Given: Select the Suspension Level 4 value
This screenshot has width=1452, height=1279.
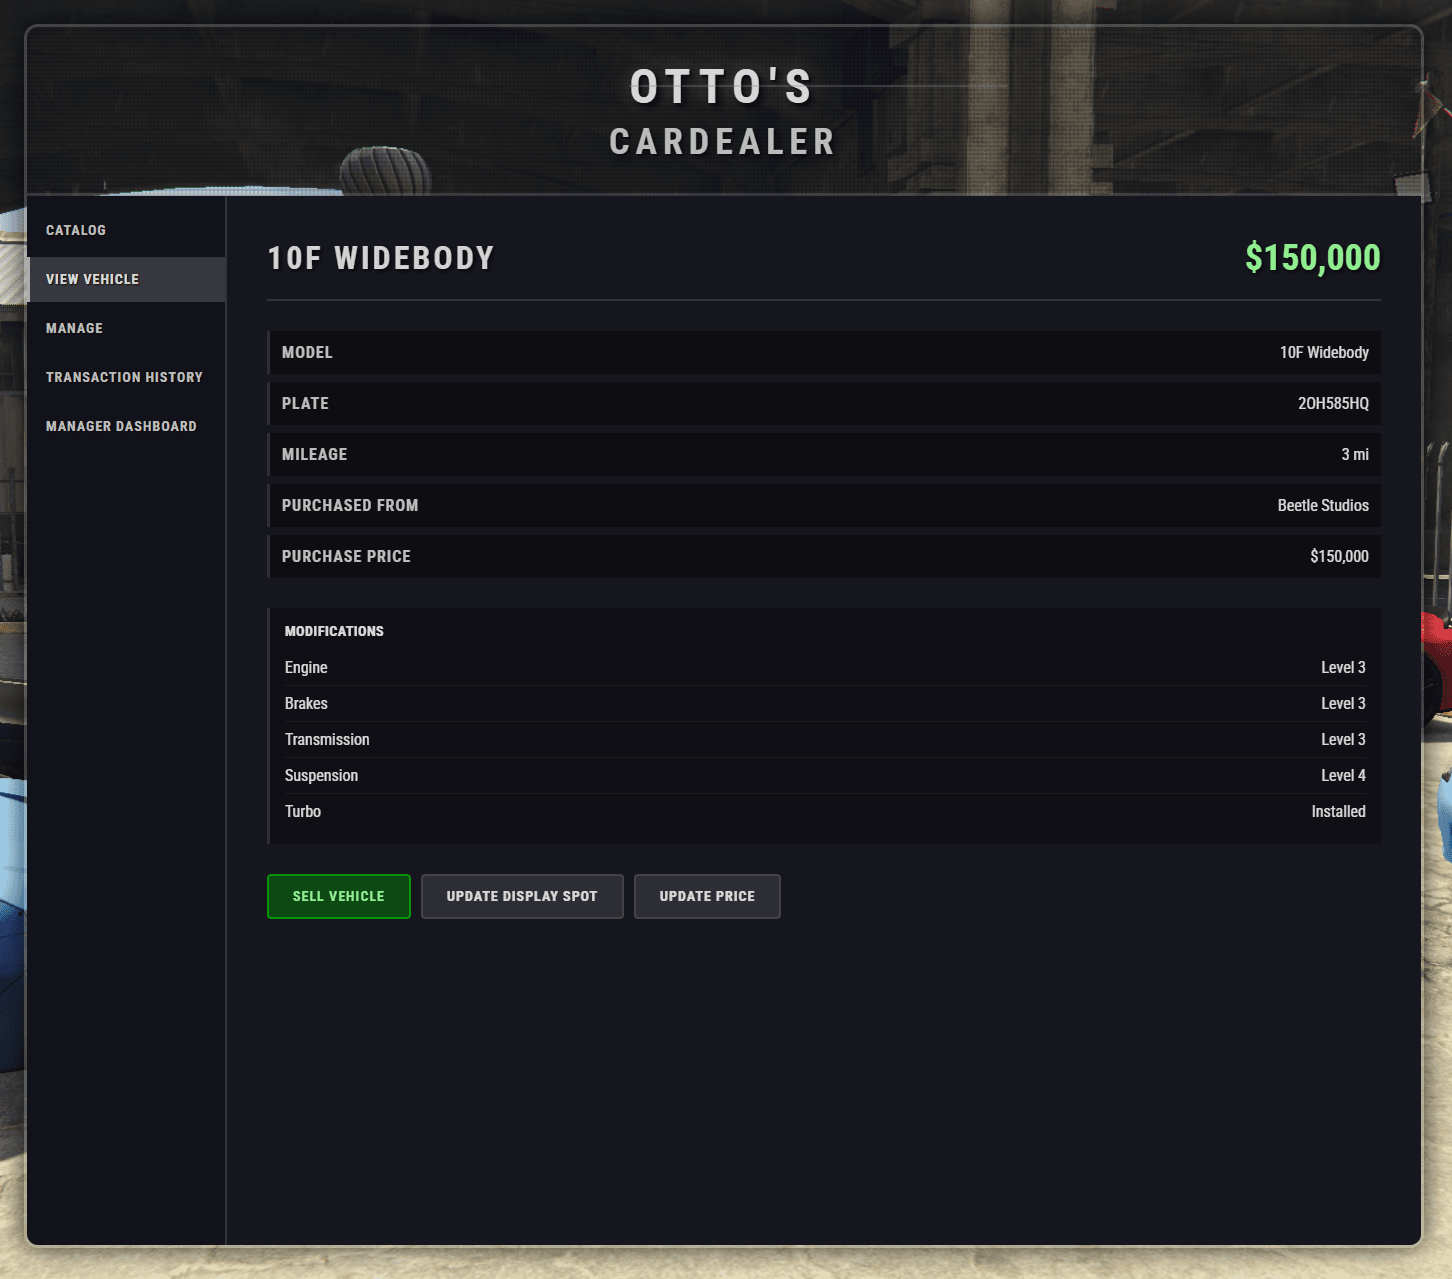Looking at the screenshot, I should tap(1343, 775).
